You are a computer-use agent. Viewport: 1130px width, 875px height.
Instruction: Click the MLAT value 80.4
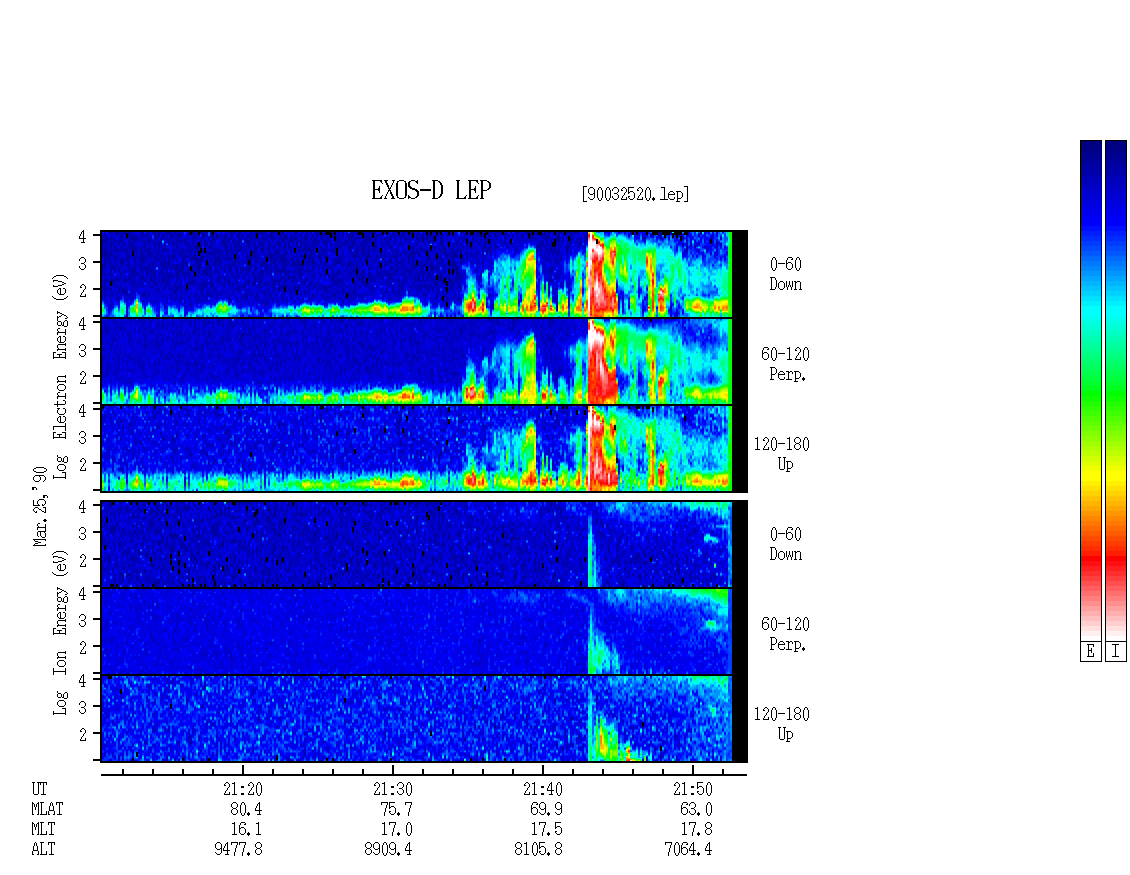pyautogui.click(x=246, y=809)
